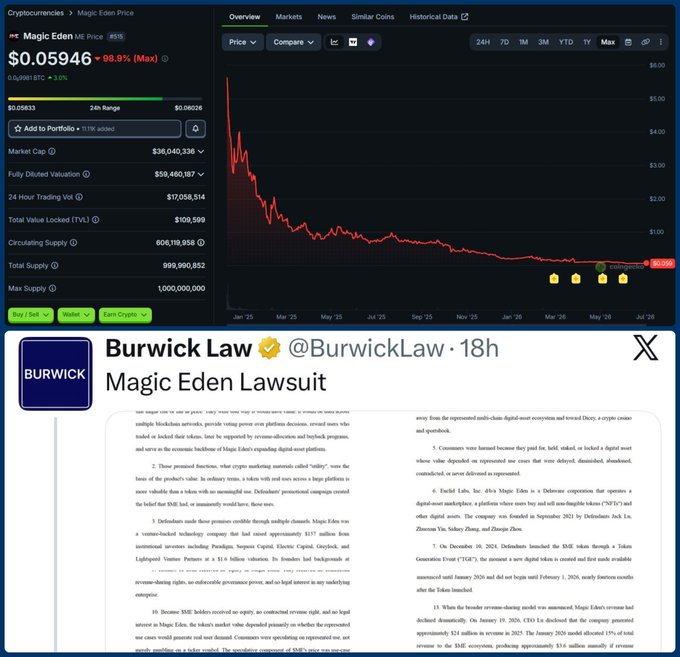Expand Fully Diluted Valuation value chevron

pyautogui.click(x=201, y=174)
